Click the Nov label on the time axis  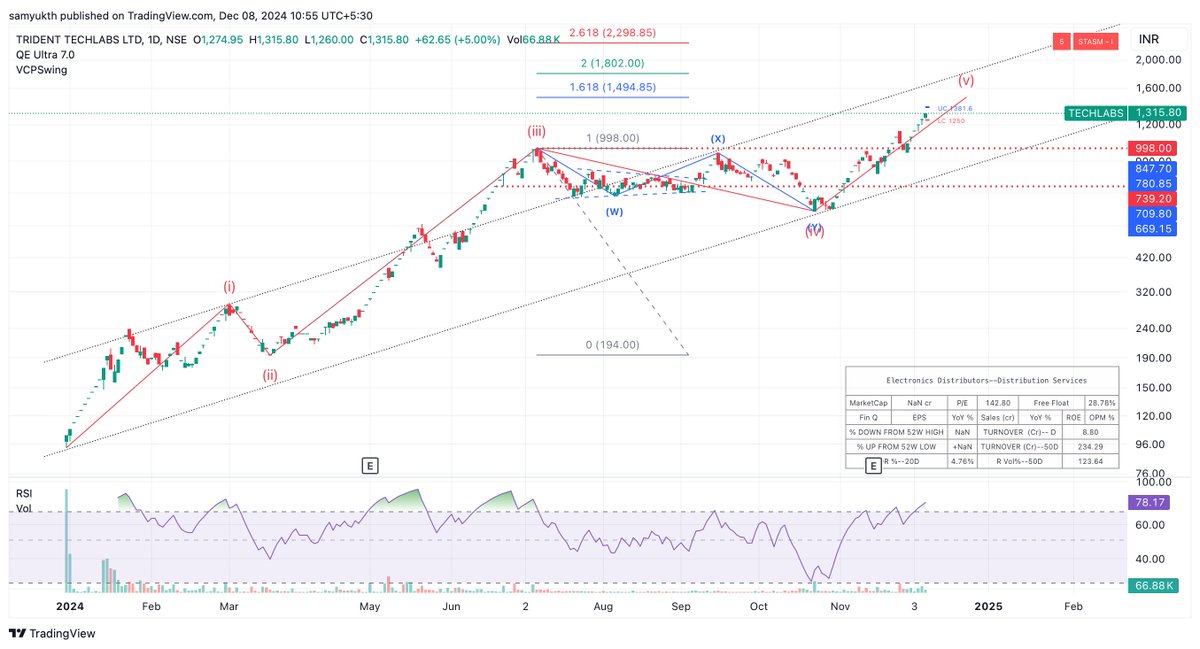click(x=840, y=606)
